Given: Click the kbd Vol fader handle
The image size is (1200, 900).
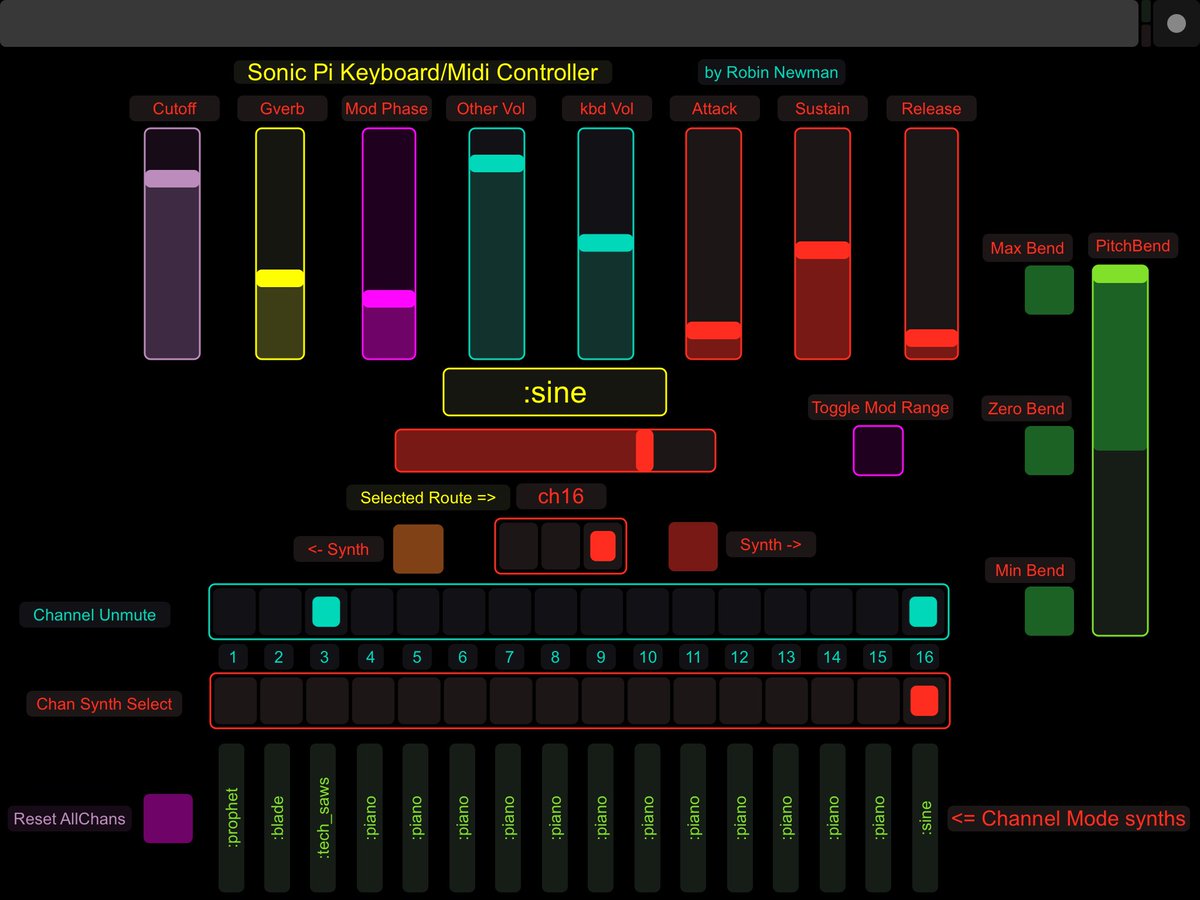Looking at the screenshot, I should point(606,243).
